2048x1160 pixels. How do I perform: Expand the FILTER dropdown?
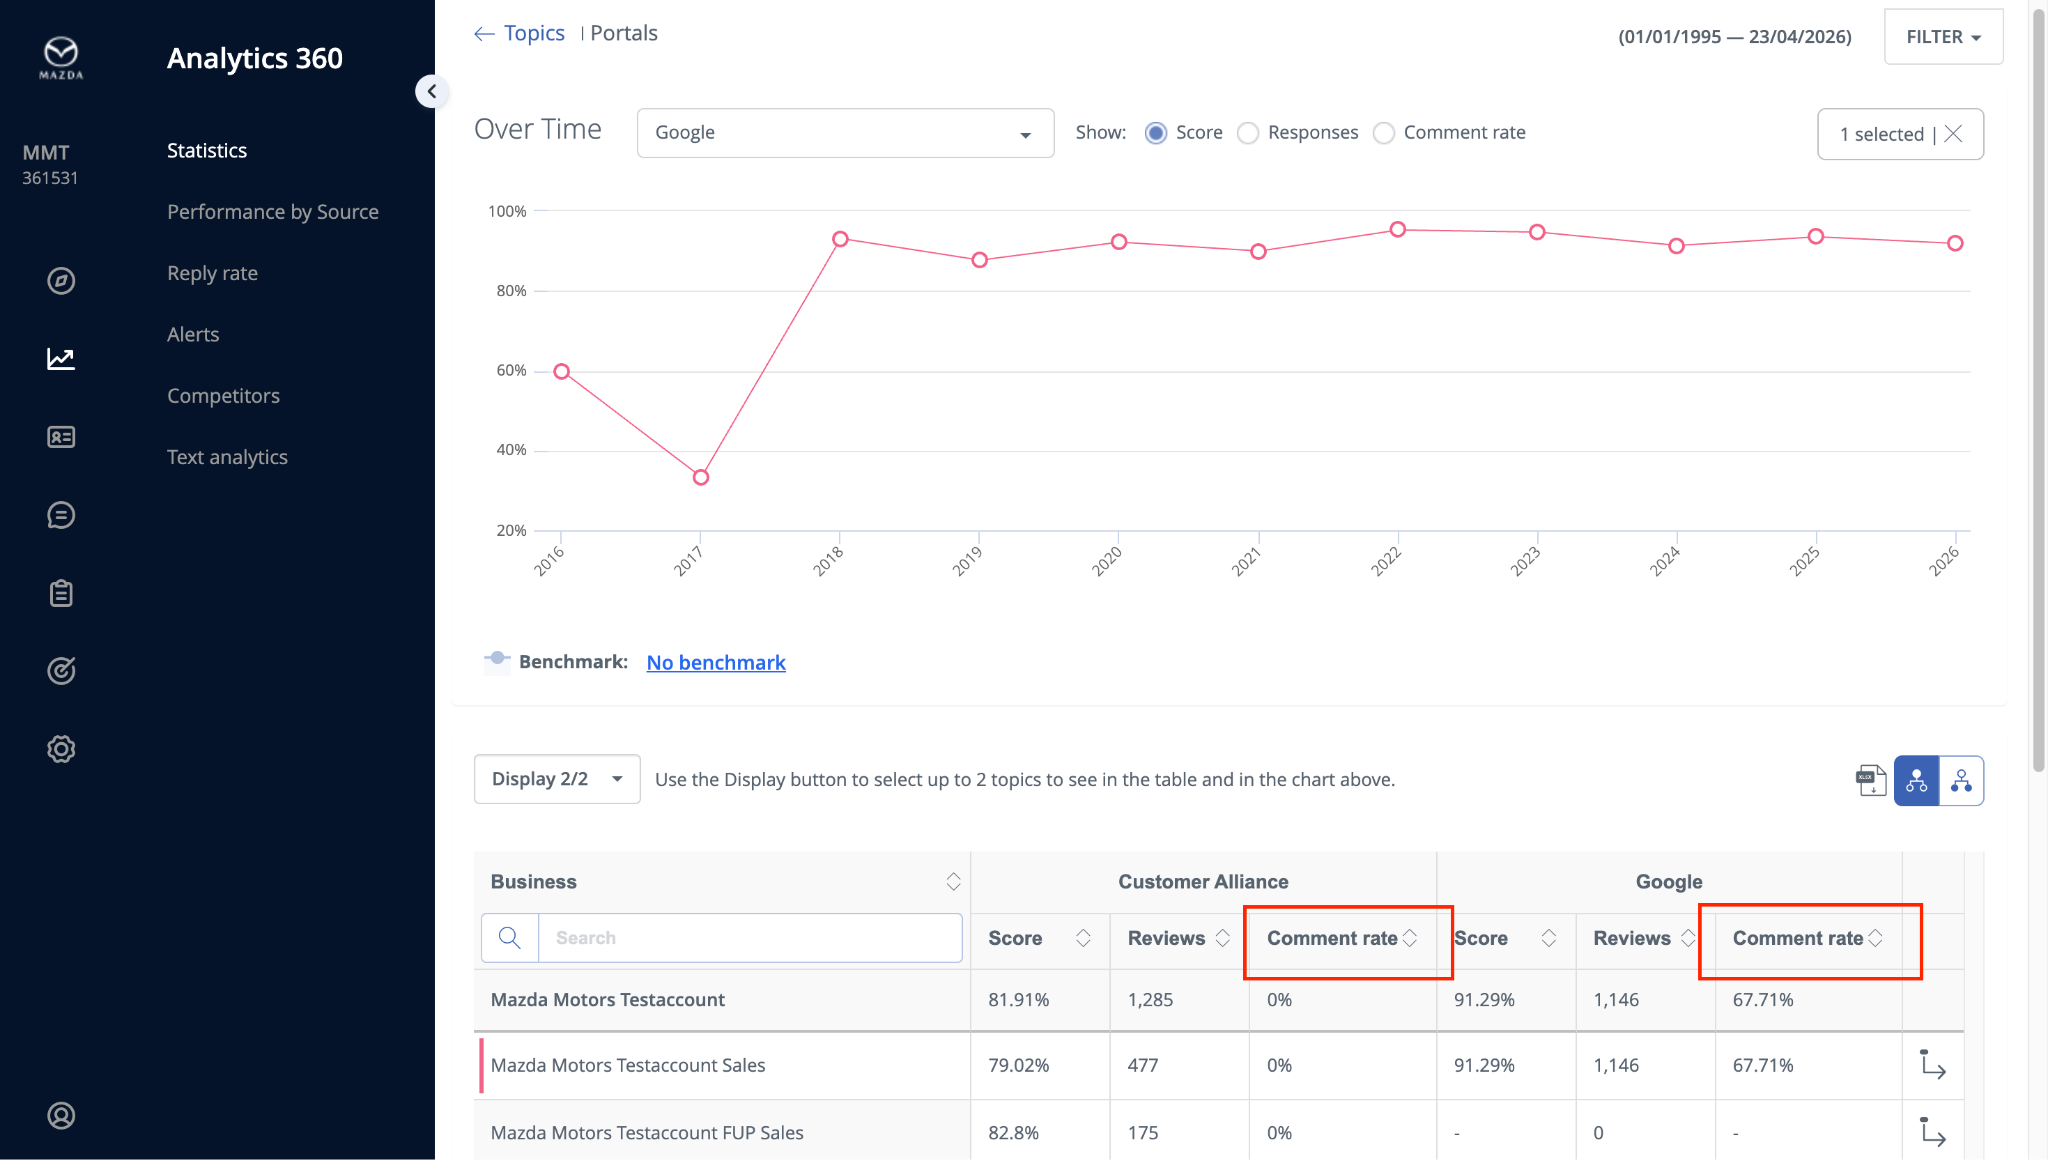coord(1943,37)
